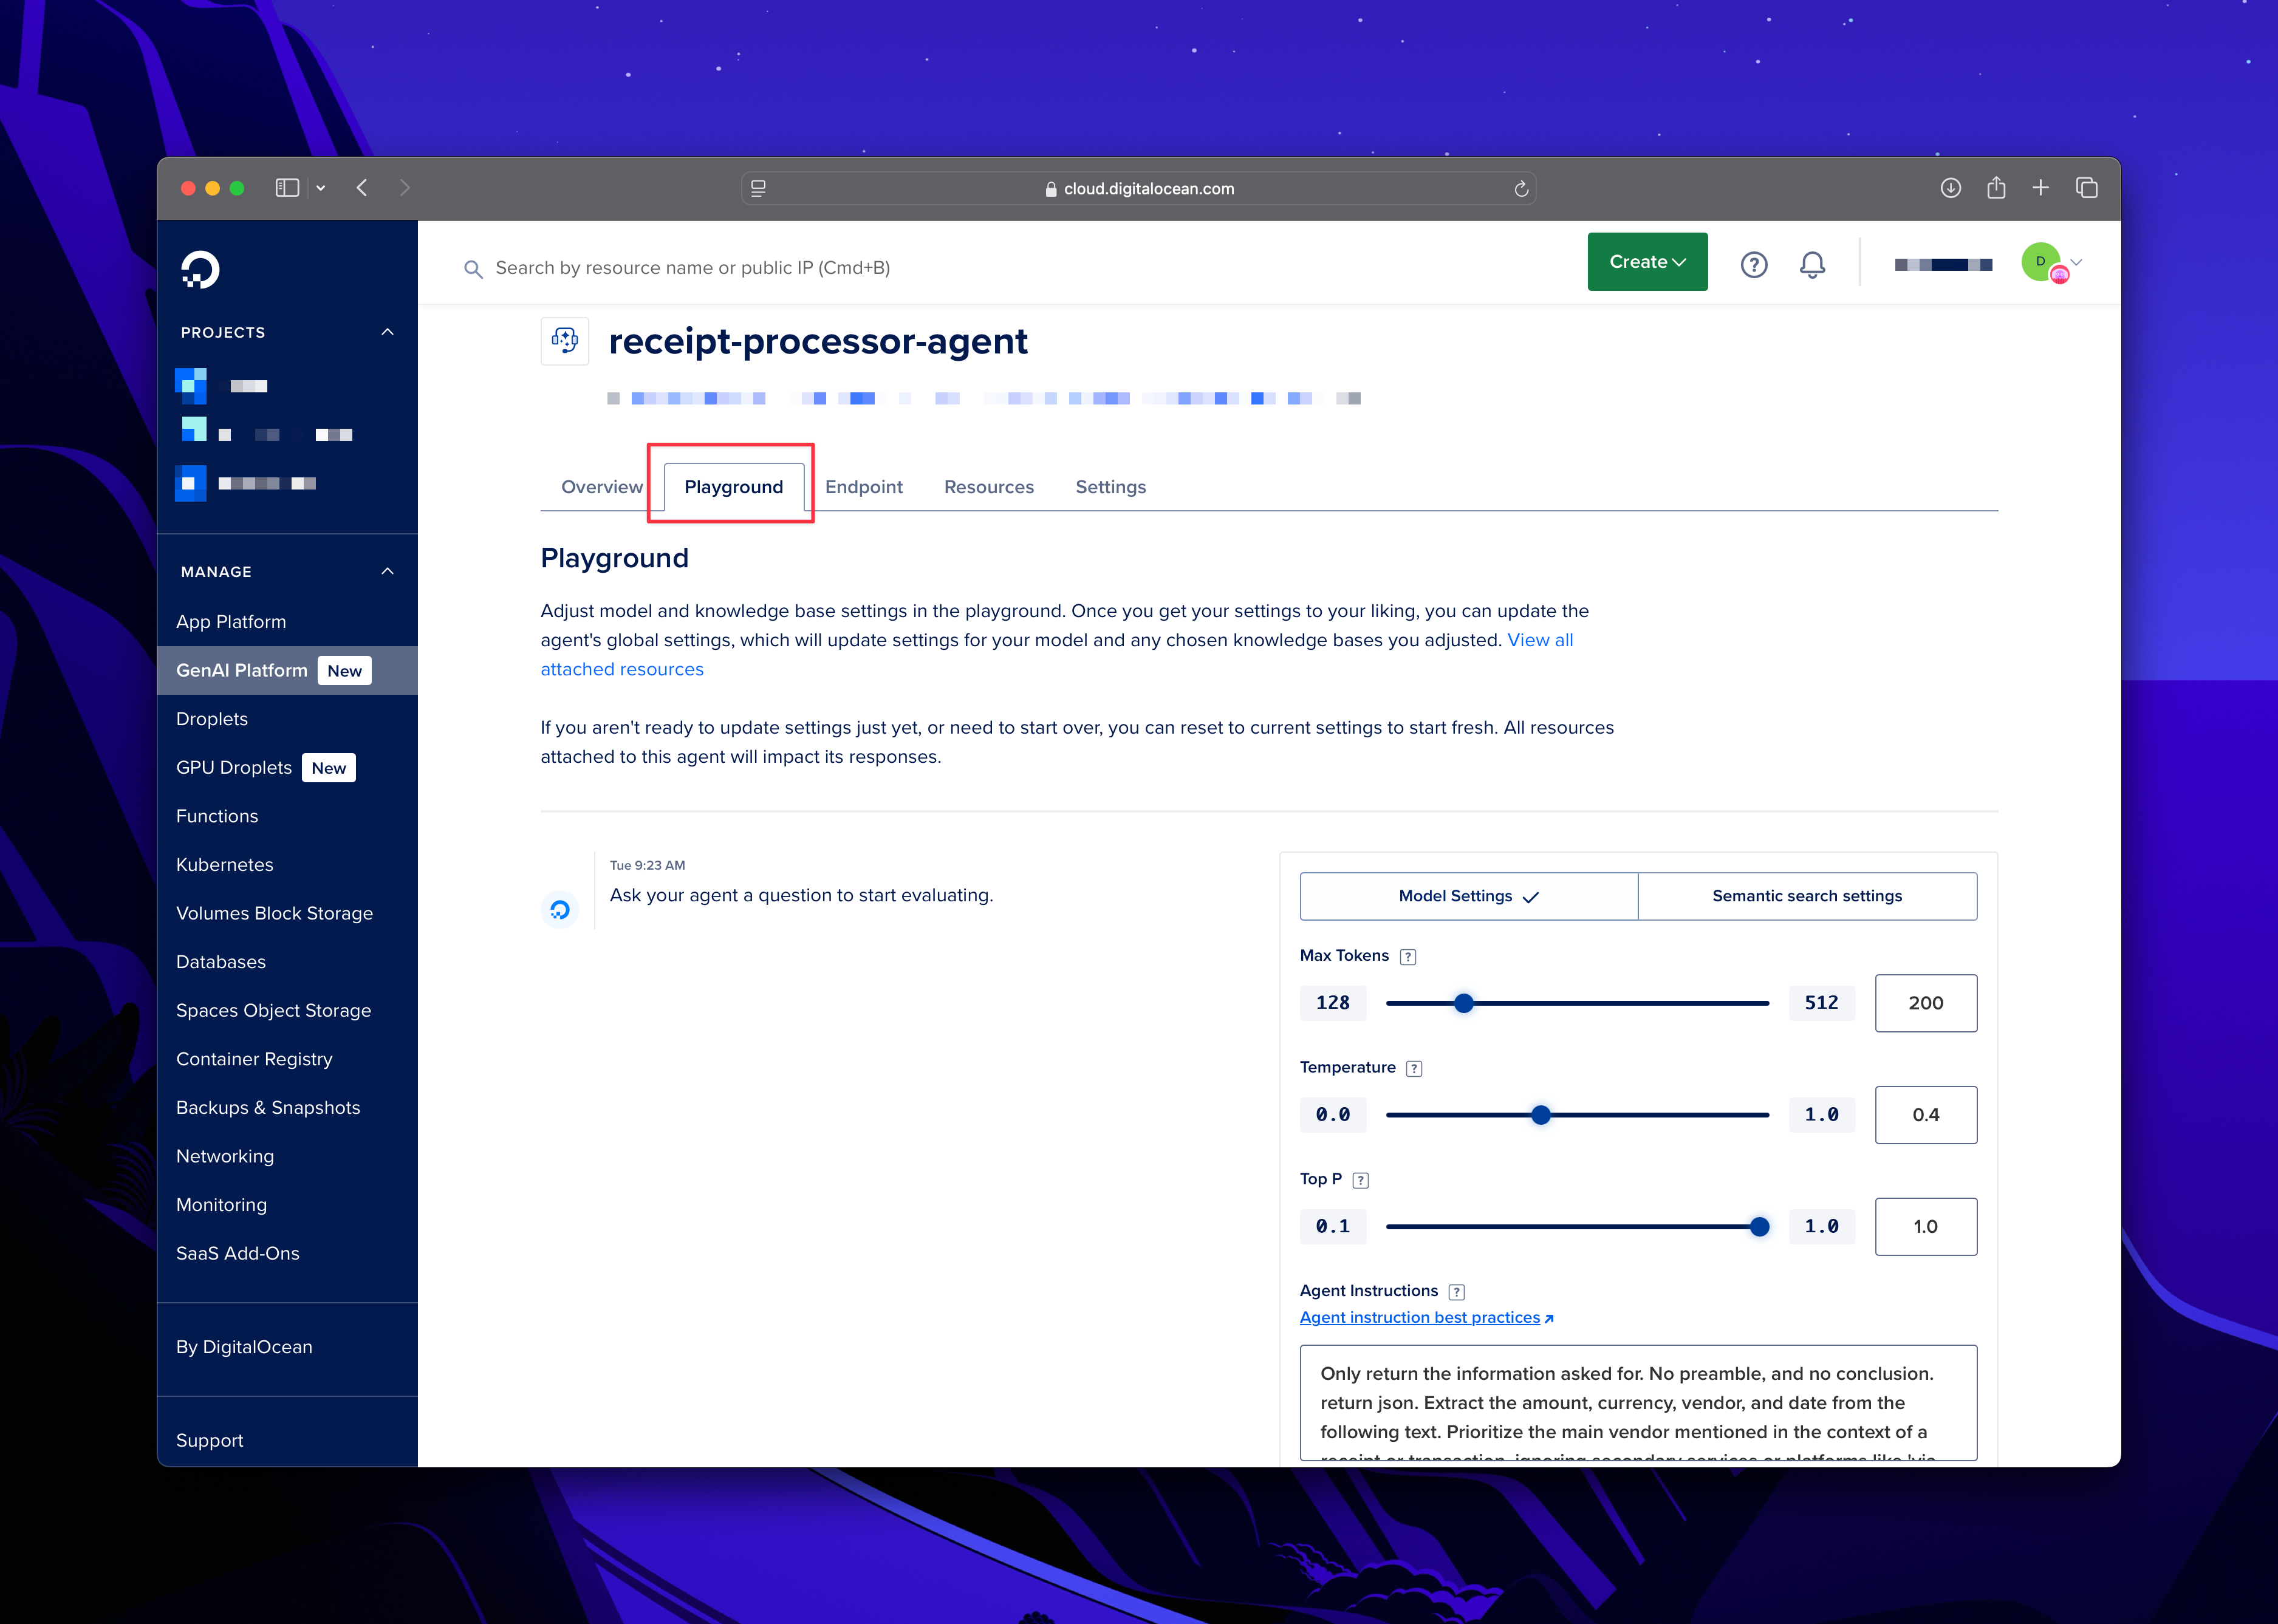The height and width of the screenshot is (1624, 2278).
Task: Expand the account menu chevron
Action: click(x=2077, y=262)
